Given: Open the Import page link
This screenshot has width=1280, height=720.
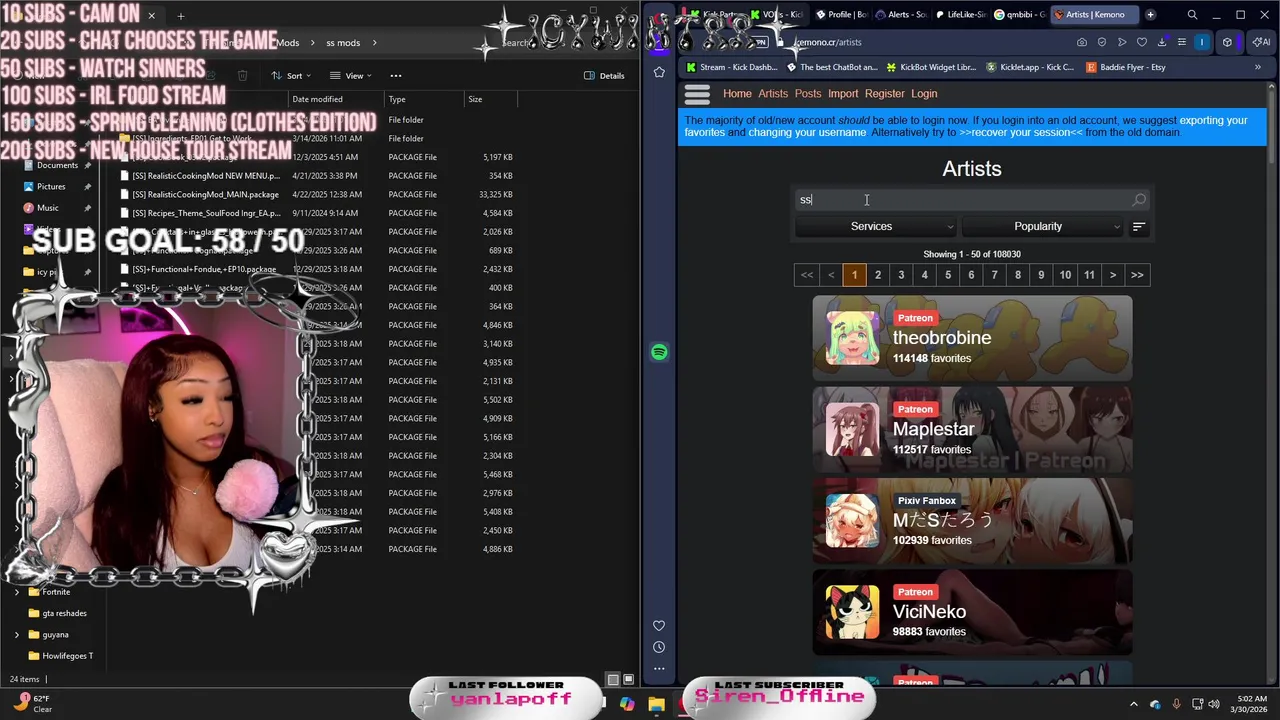Looking at the screenshot, I should tap(843, 94).
